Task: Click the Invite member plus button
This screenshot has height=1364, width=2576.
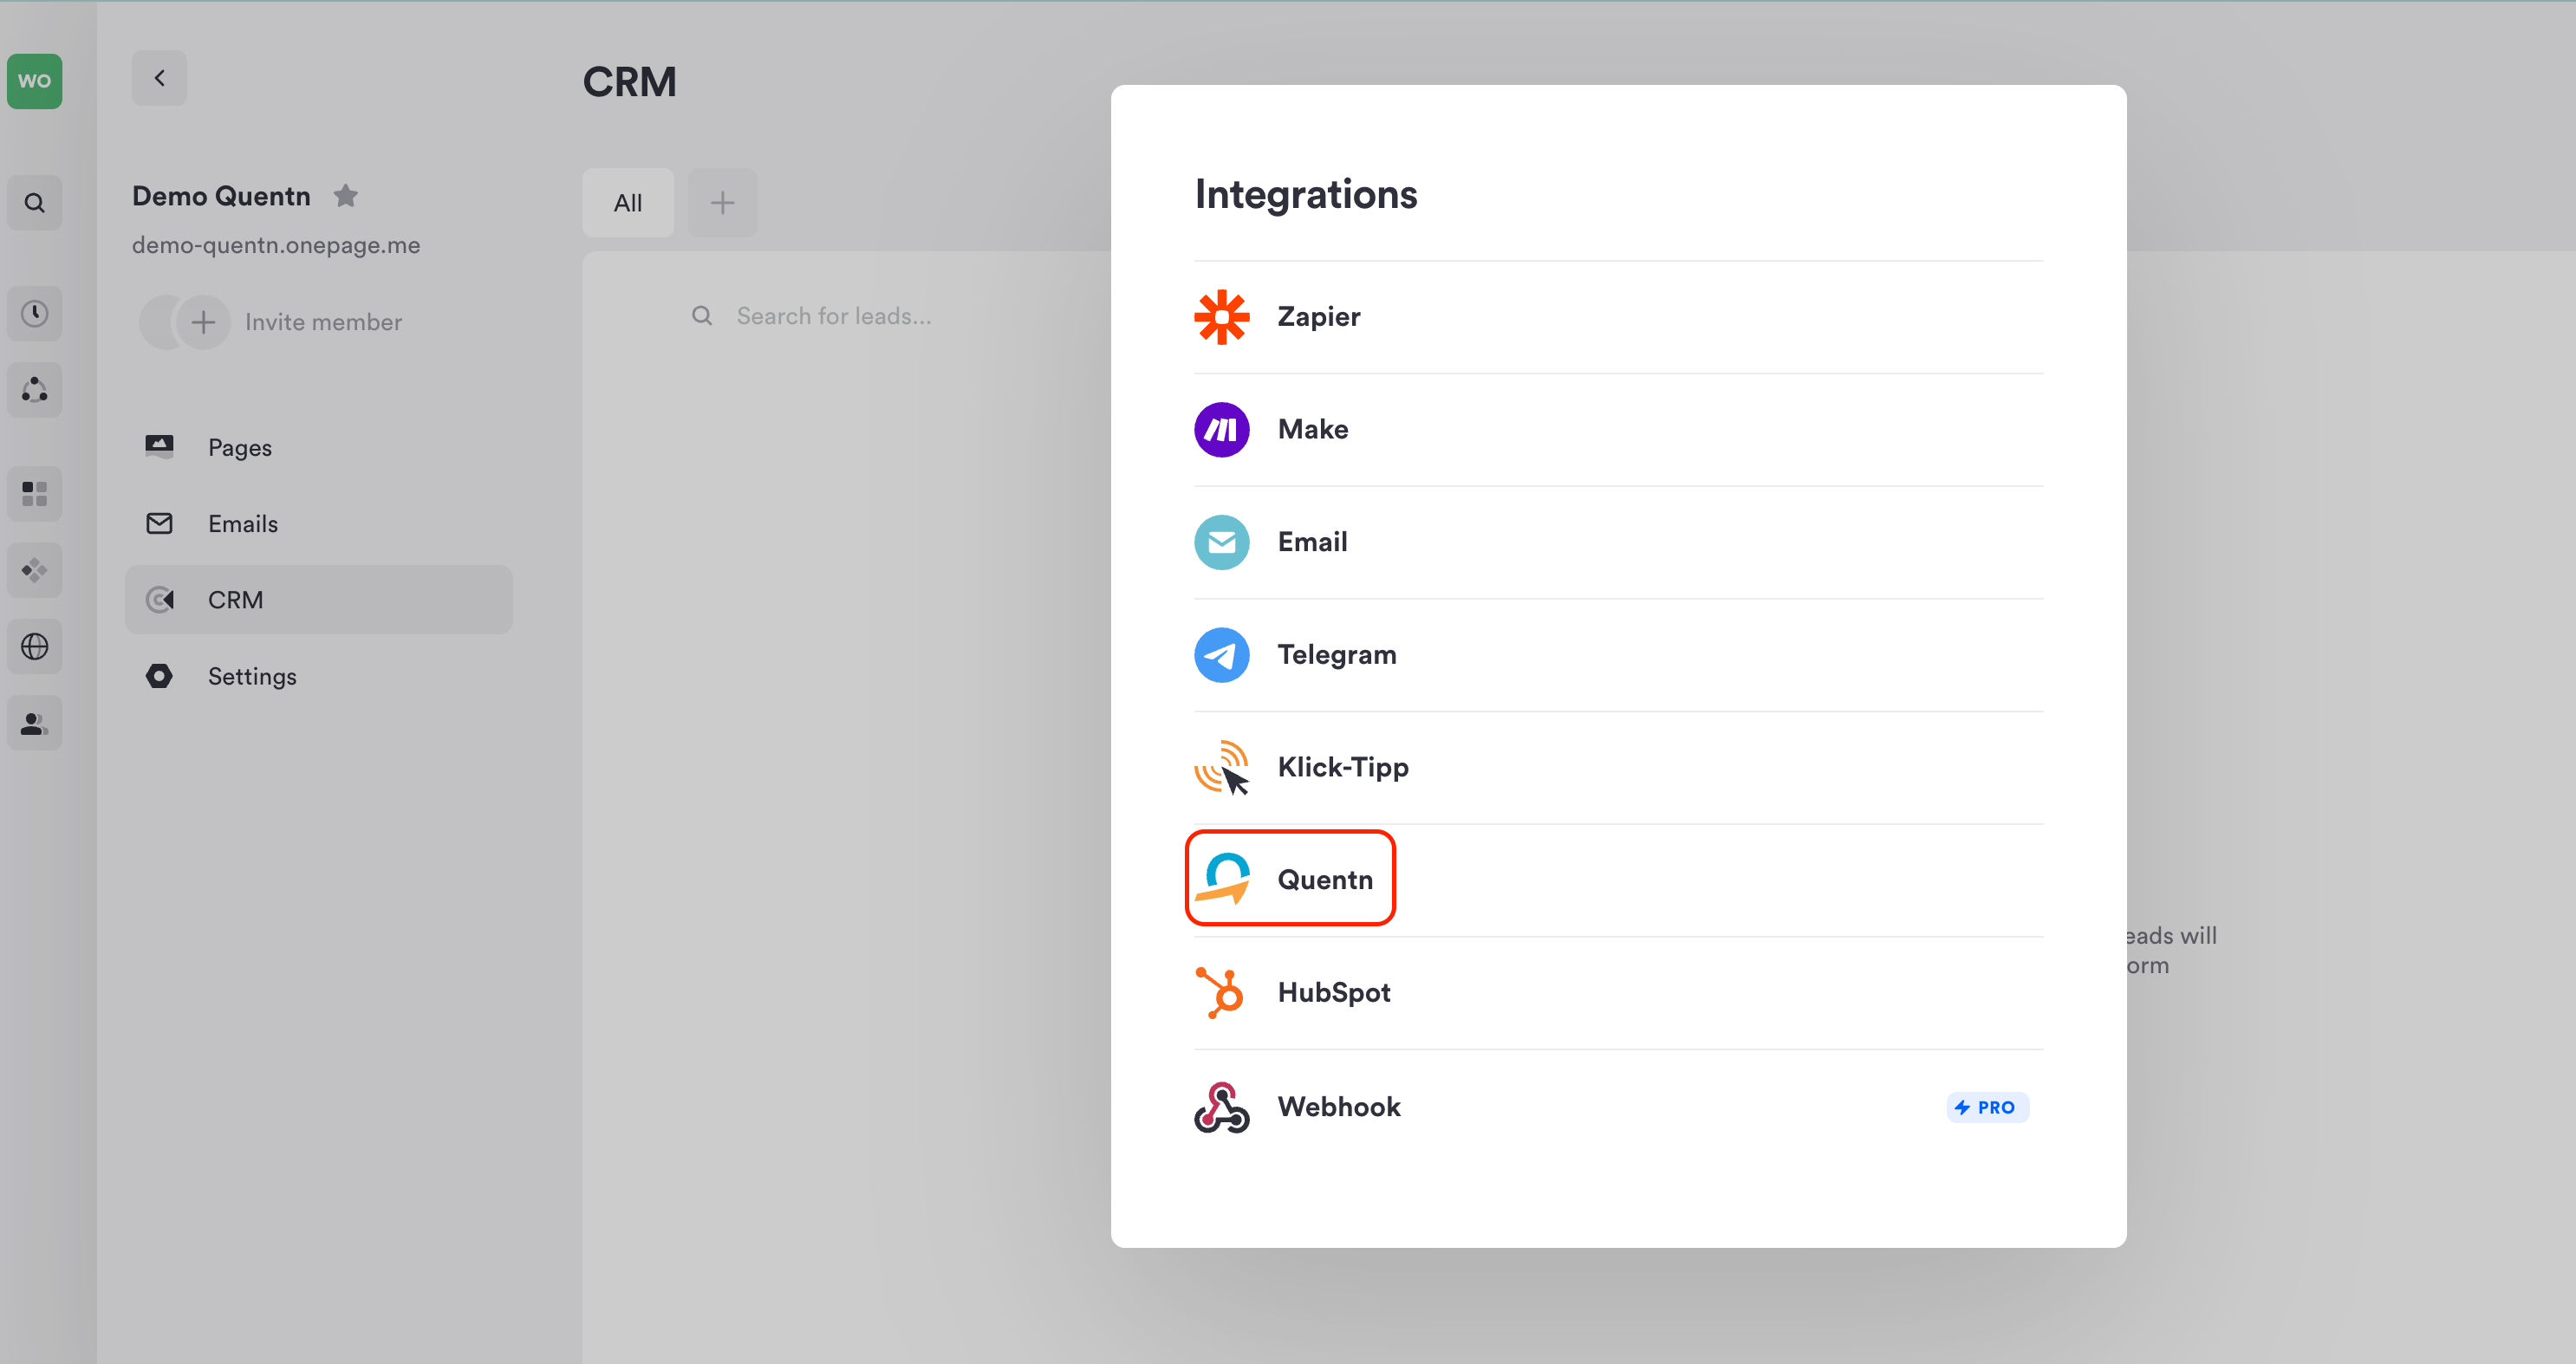Action: 203,322
